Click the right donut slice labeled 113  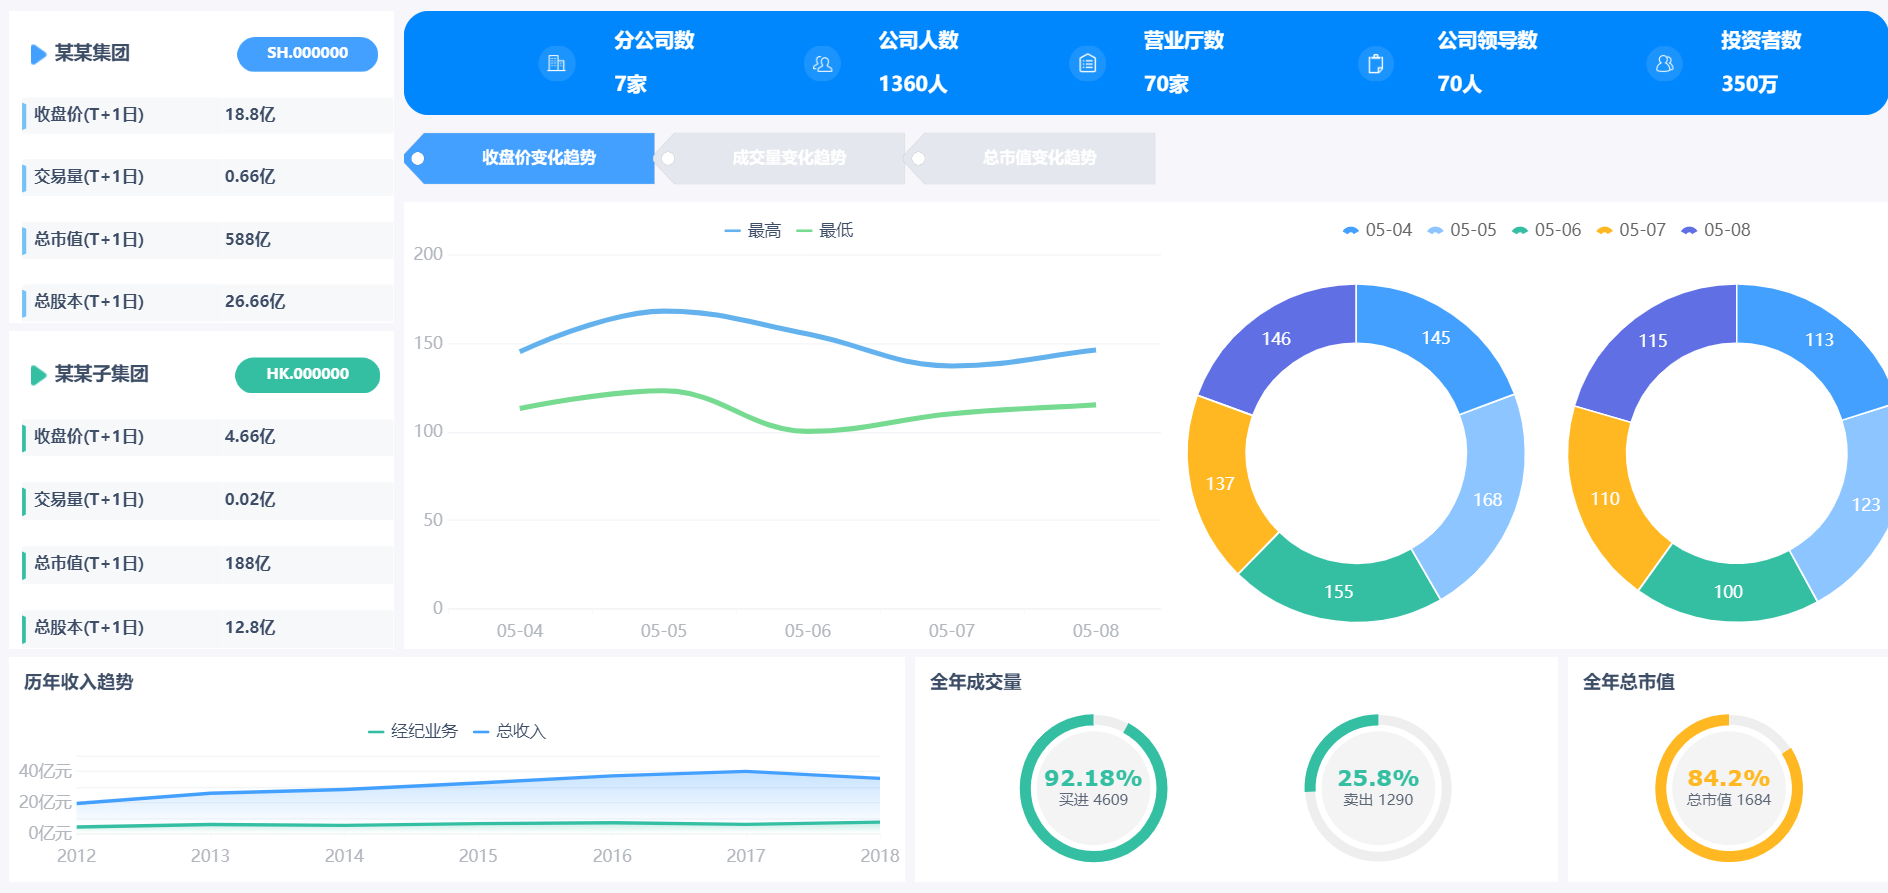pyautogui.click(x=1819, y=340)
